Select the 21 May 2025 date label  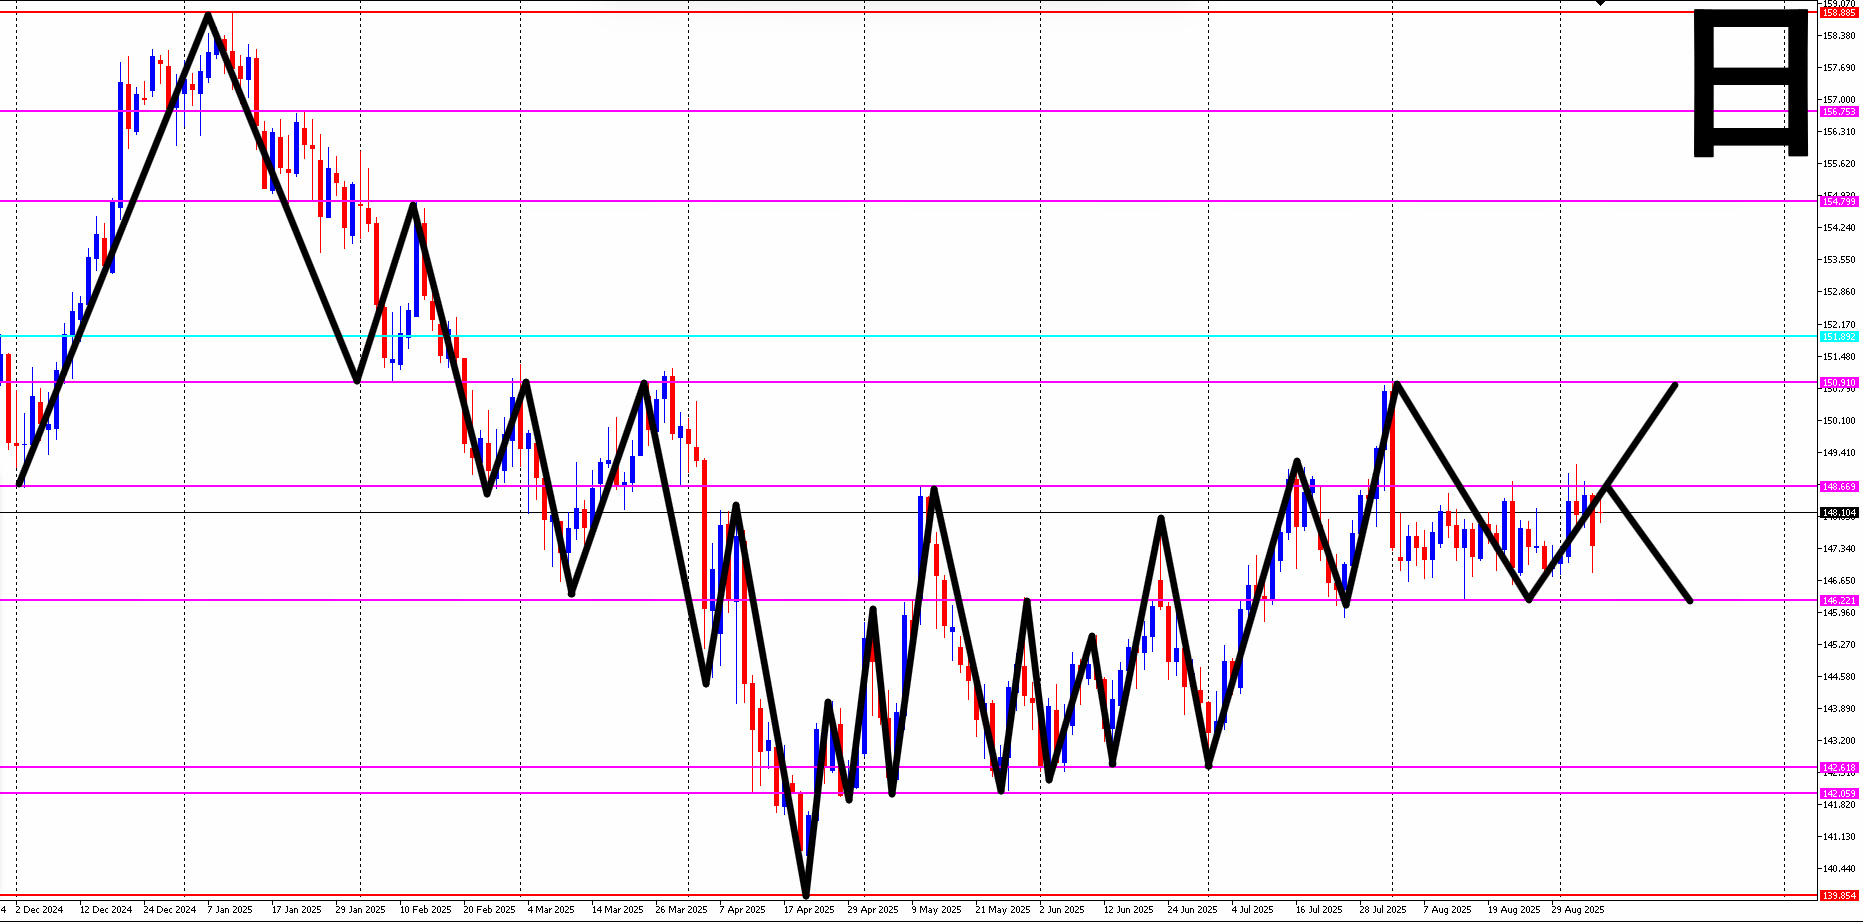1002,910
